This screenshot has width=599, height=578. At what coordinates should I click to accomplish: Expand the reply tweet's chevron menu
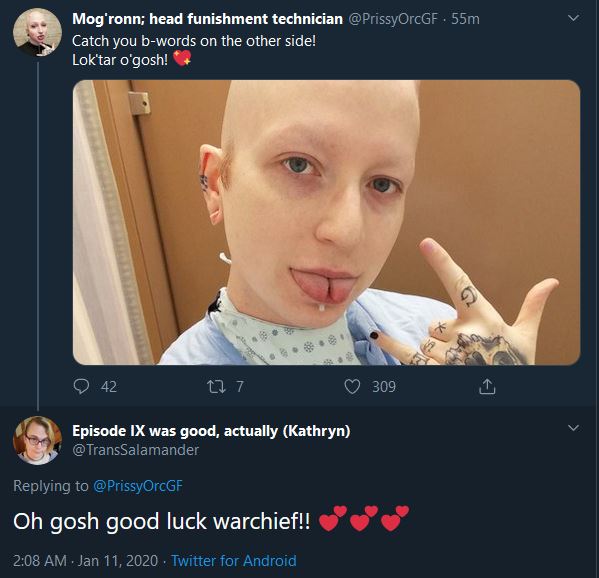coord(574,428)
